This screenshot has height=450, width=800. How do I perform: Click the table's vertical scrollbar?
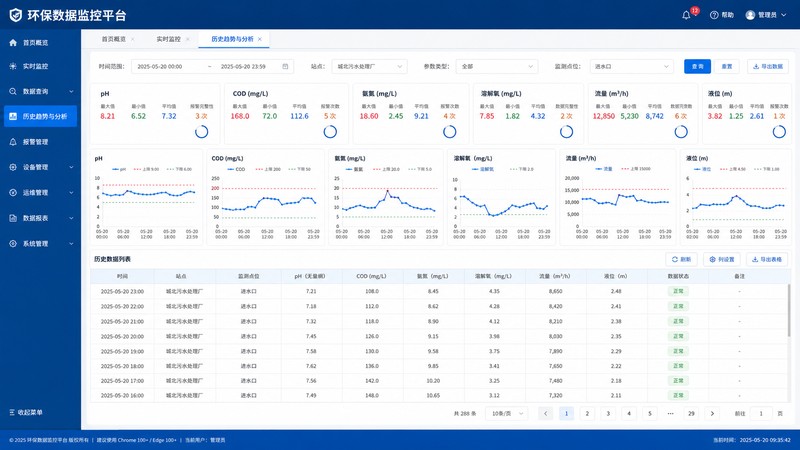[x=789, y=310]
